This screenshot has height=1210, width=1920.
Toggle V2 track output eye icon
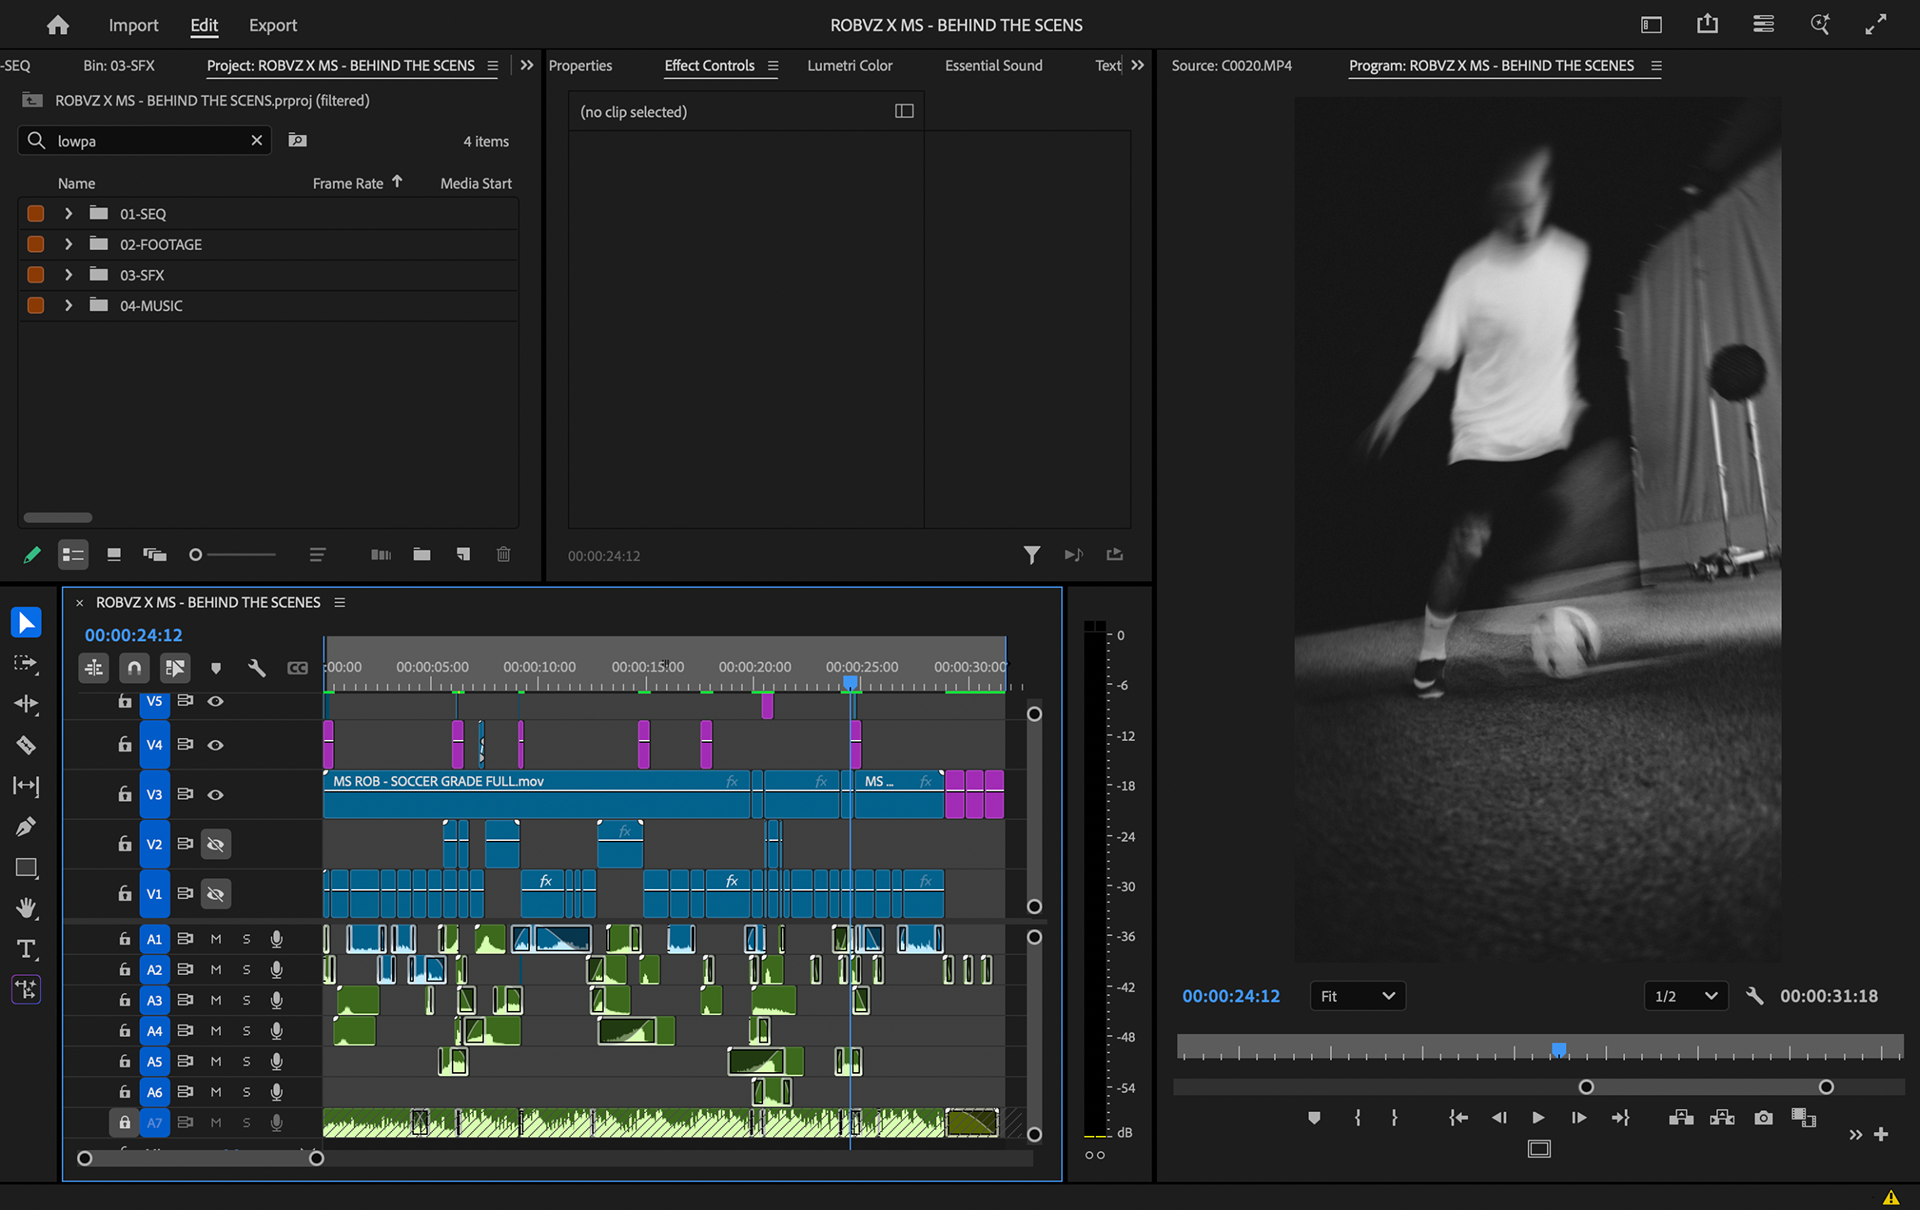[x=215, y=844]
